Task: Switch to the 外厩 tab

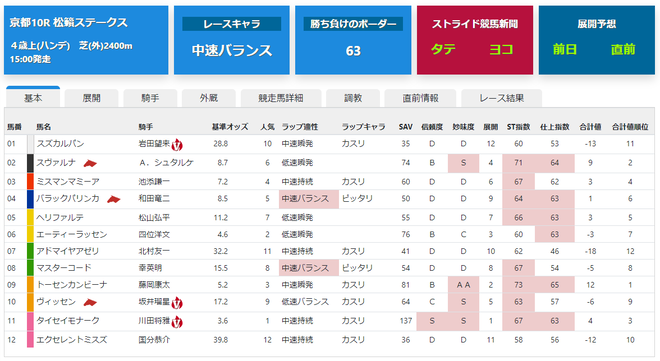Action: (x=208, y=98)
